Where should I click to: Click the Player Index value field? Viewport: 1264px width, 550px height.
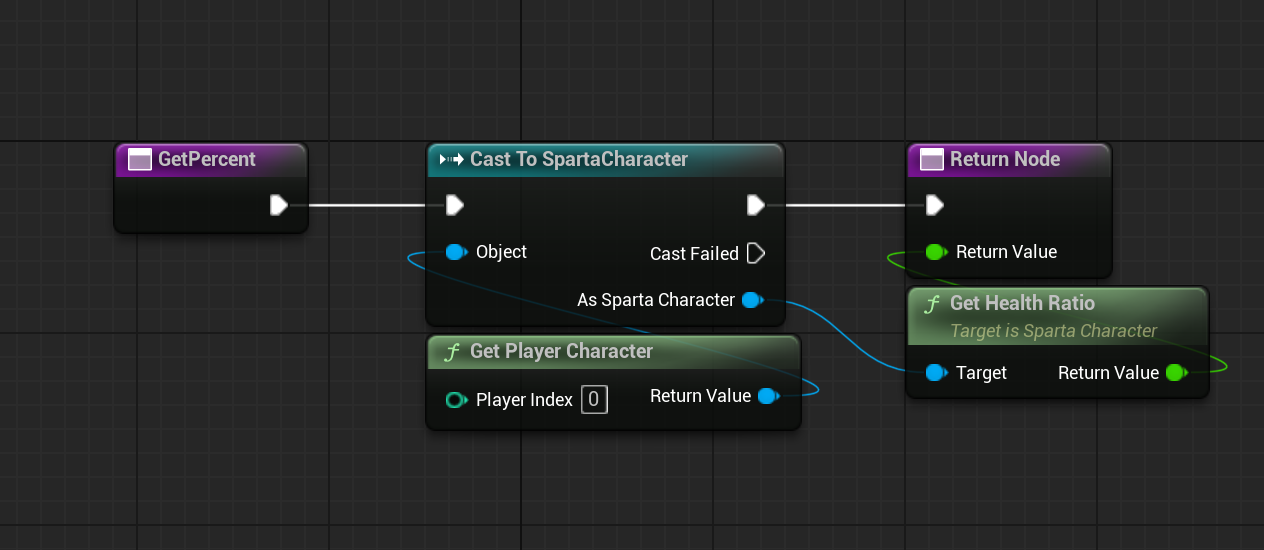594,400
